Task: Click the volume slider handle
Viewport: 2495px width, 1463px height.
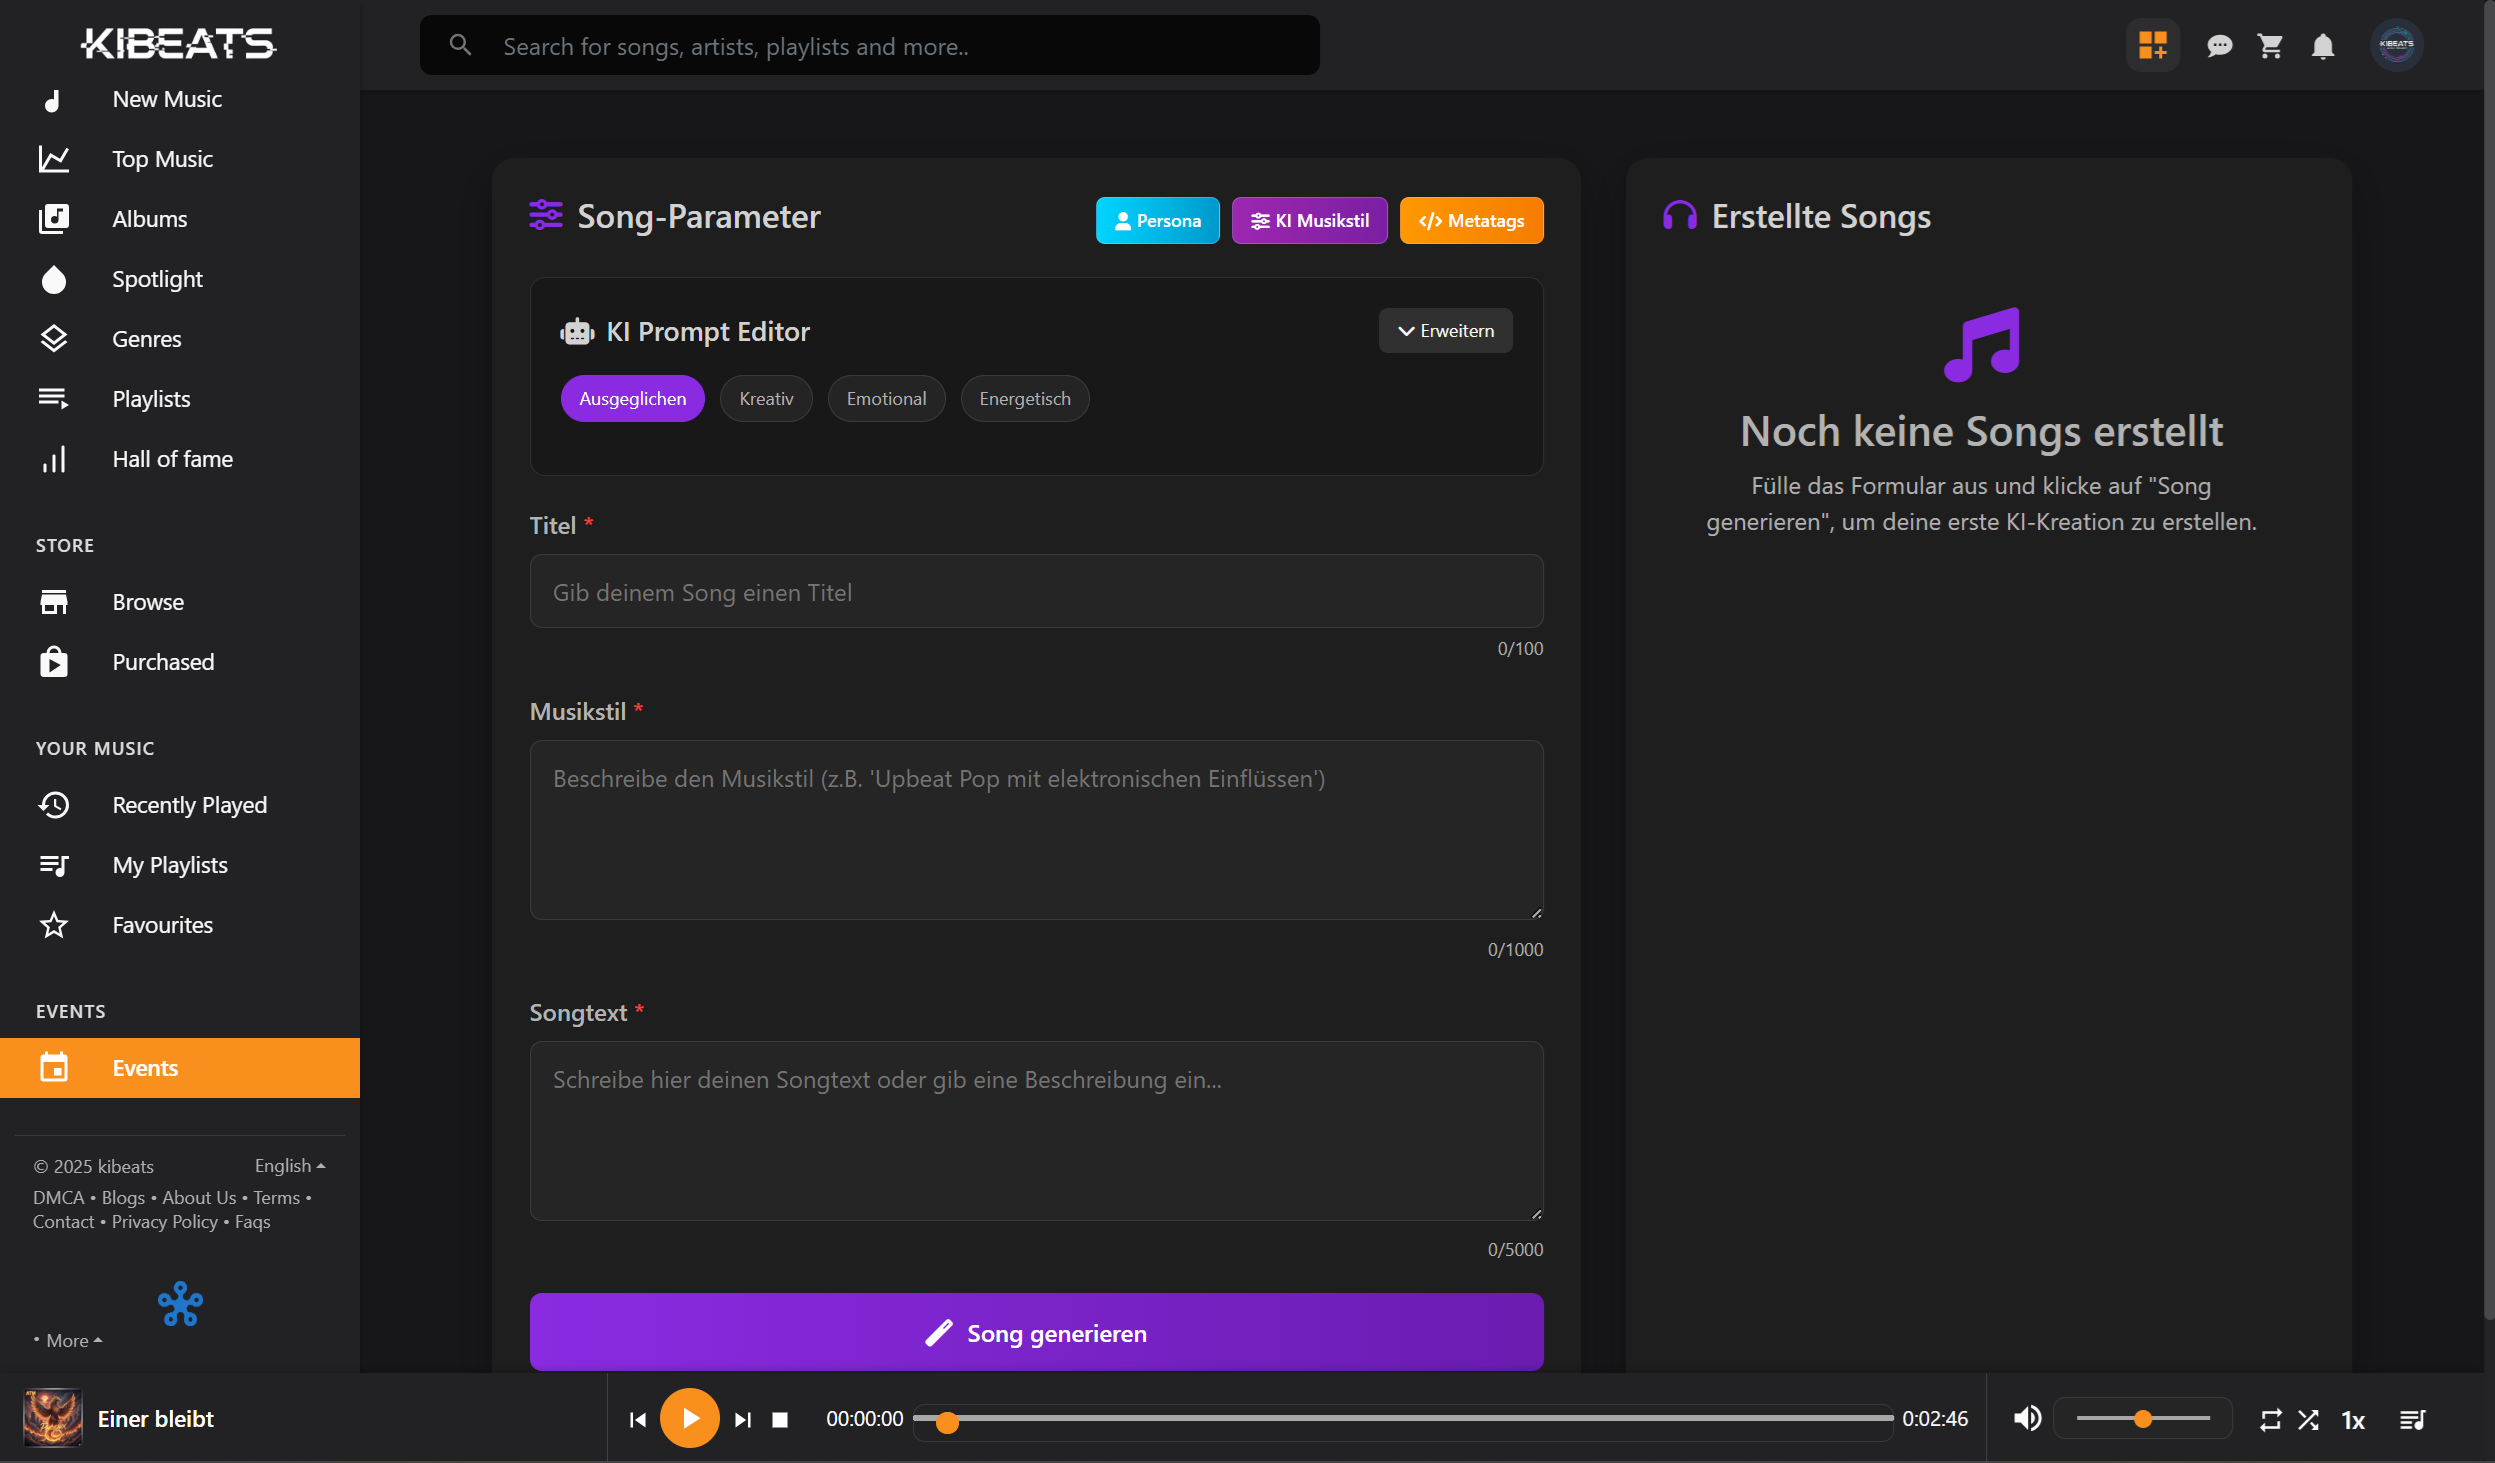Action: (x=2142, y=1418)
